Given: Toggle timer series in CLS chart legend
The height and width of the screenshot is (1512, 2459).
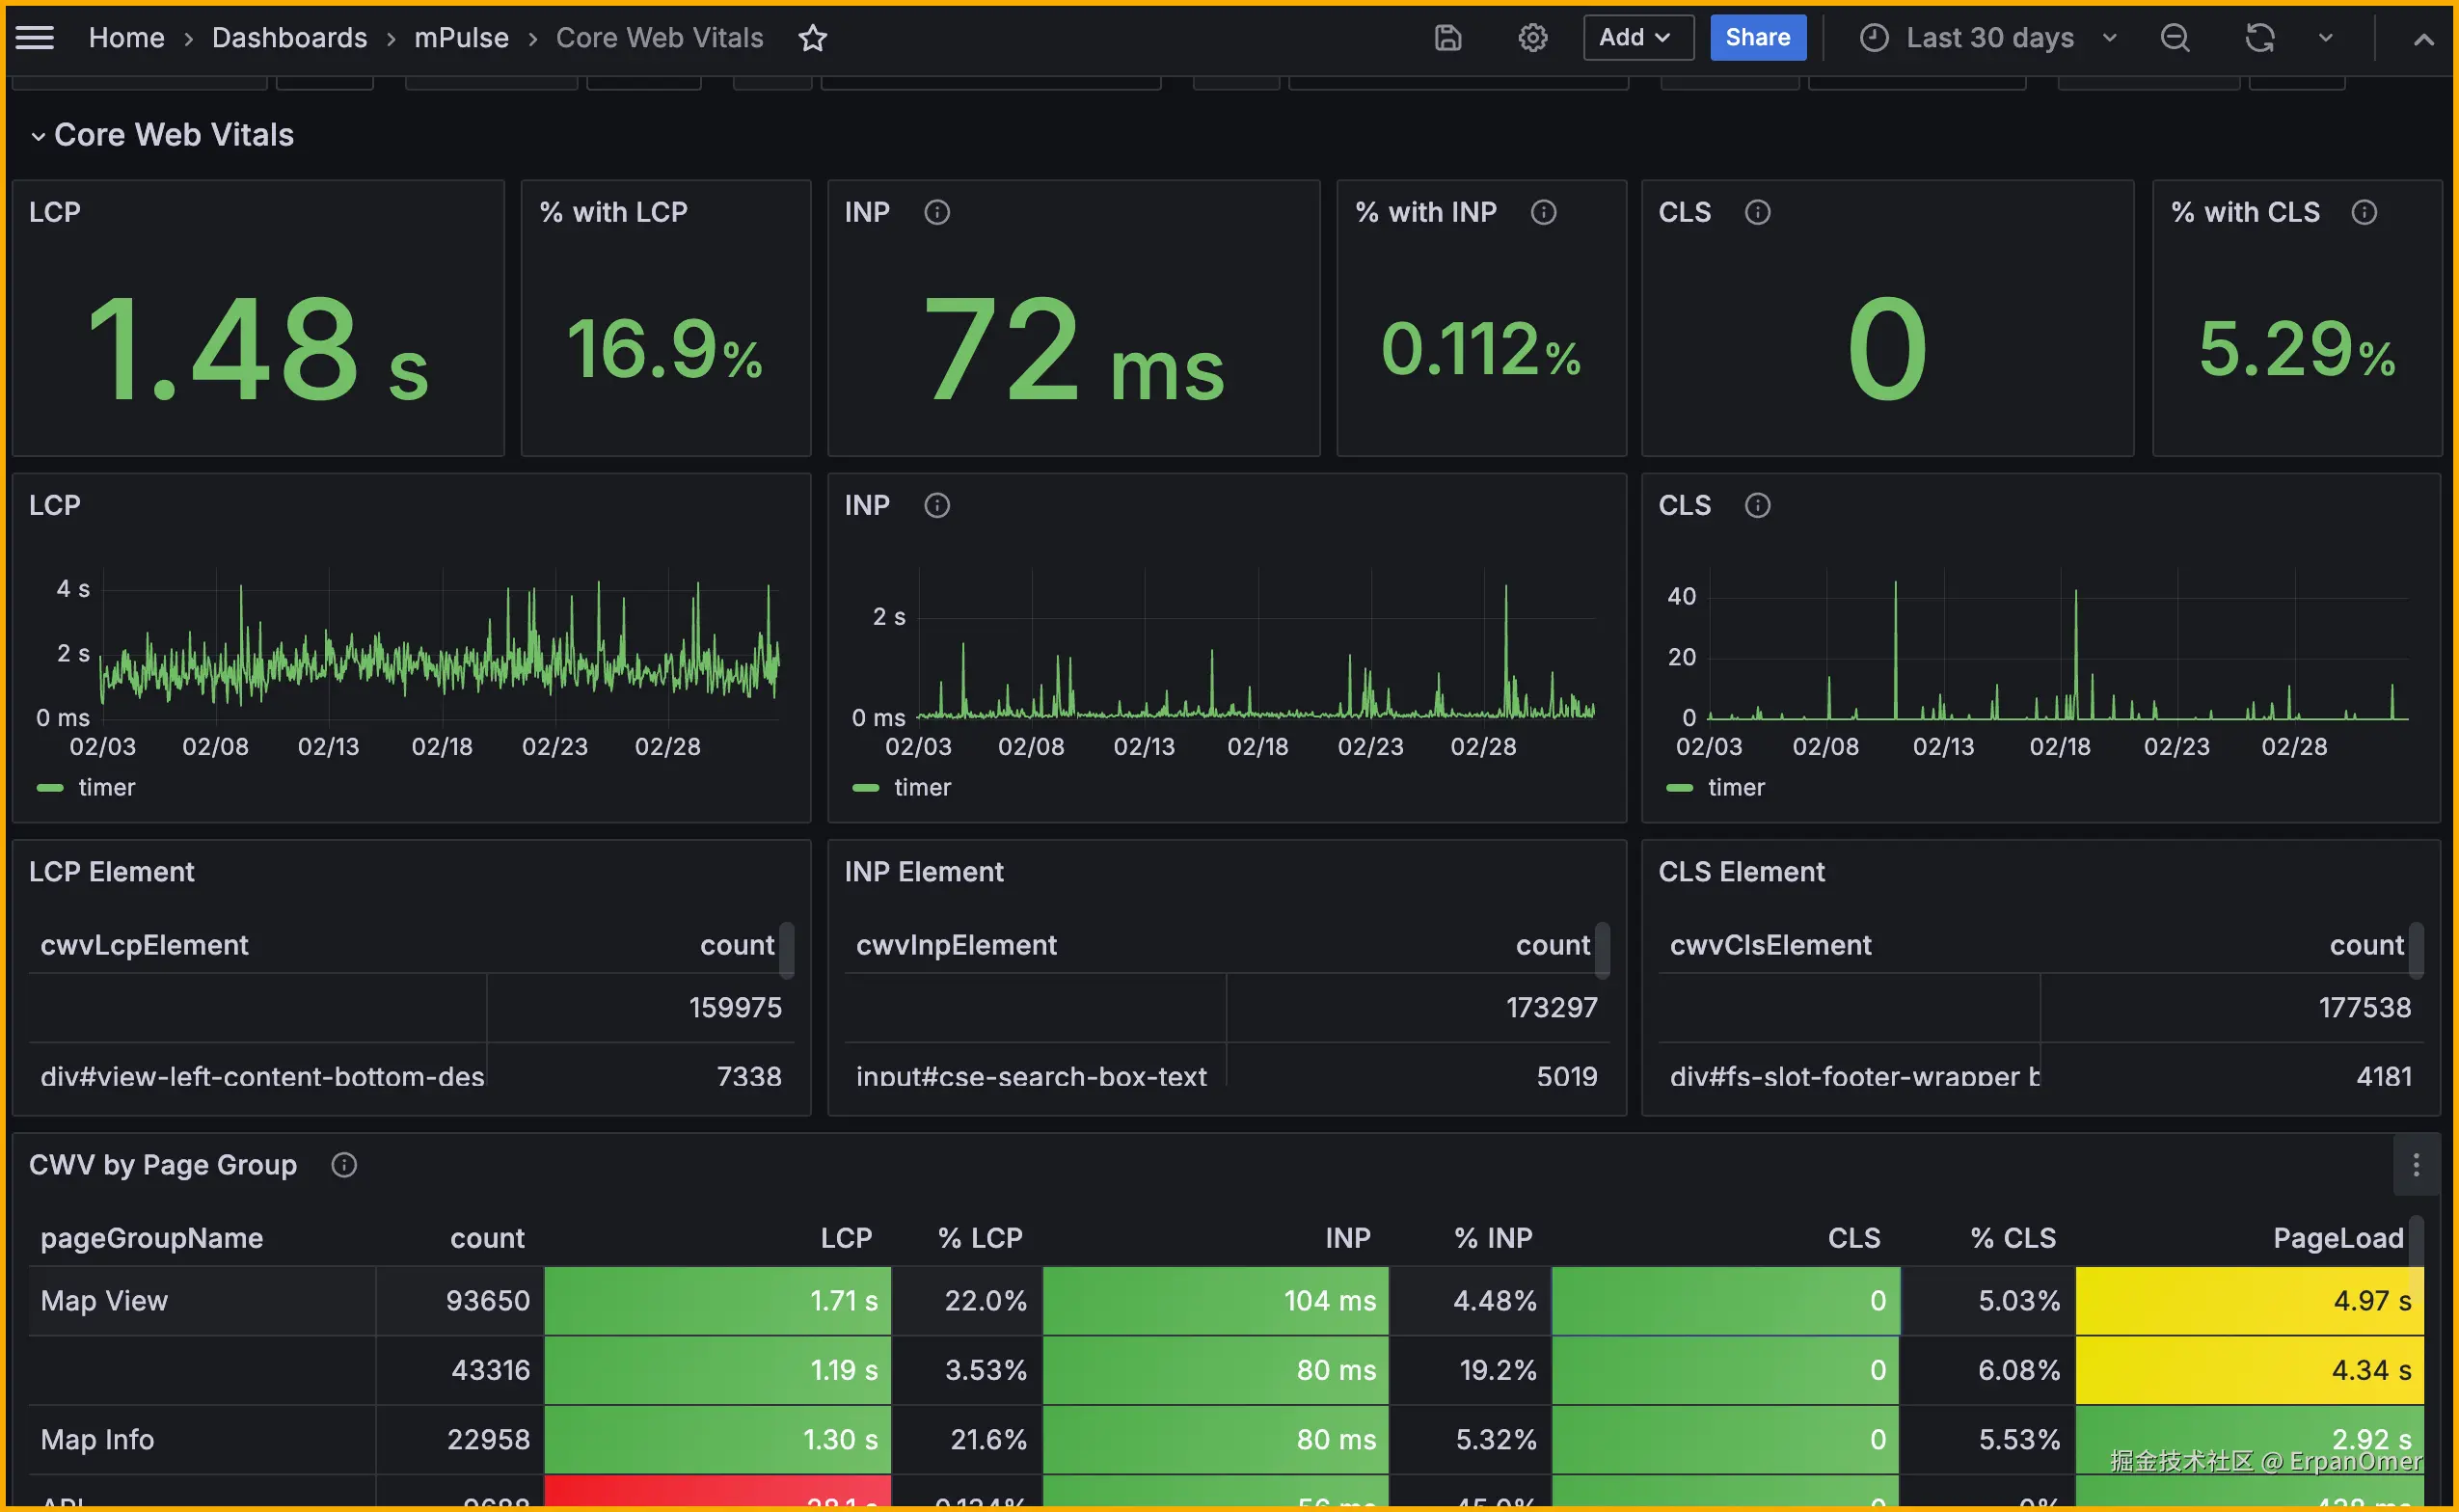Looking at the screenshot, I should pyautogui.click(x=1735, y=788).
